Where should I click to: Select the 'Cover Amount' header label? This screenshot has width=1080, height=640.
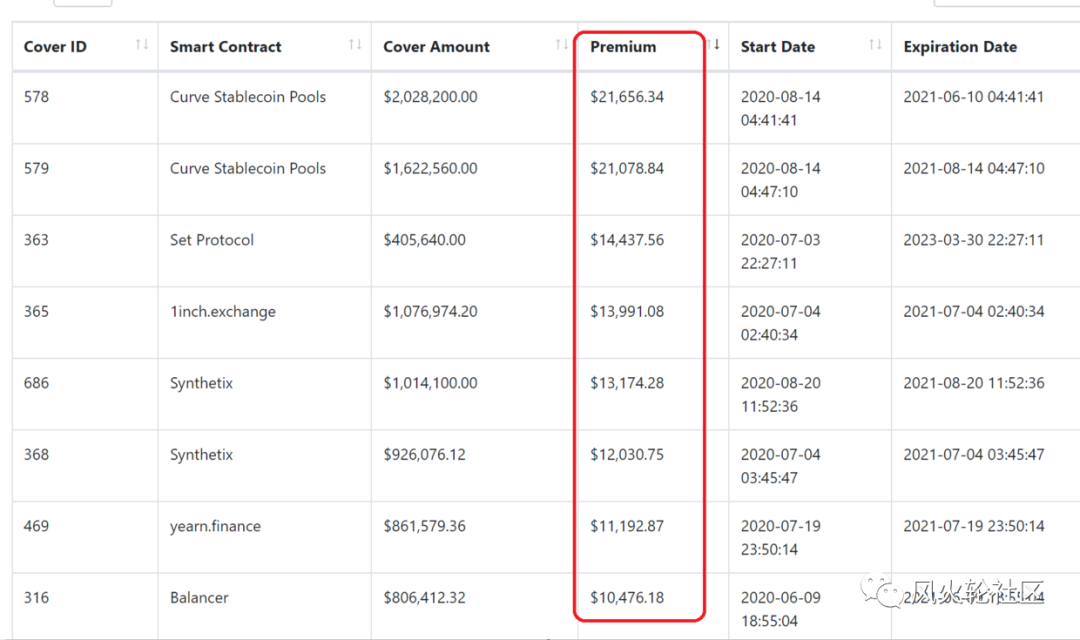[437, 47]
